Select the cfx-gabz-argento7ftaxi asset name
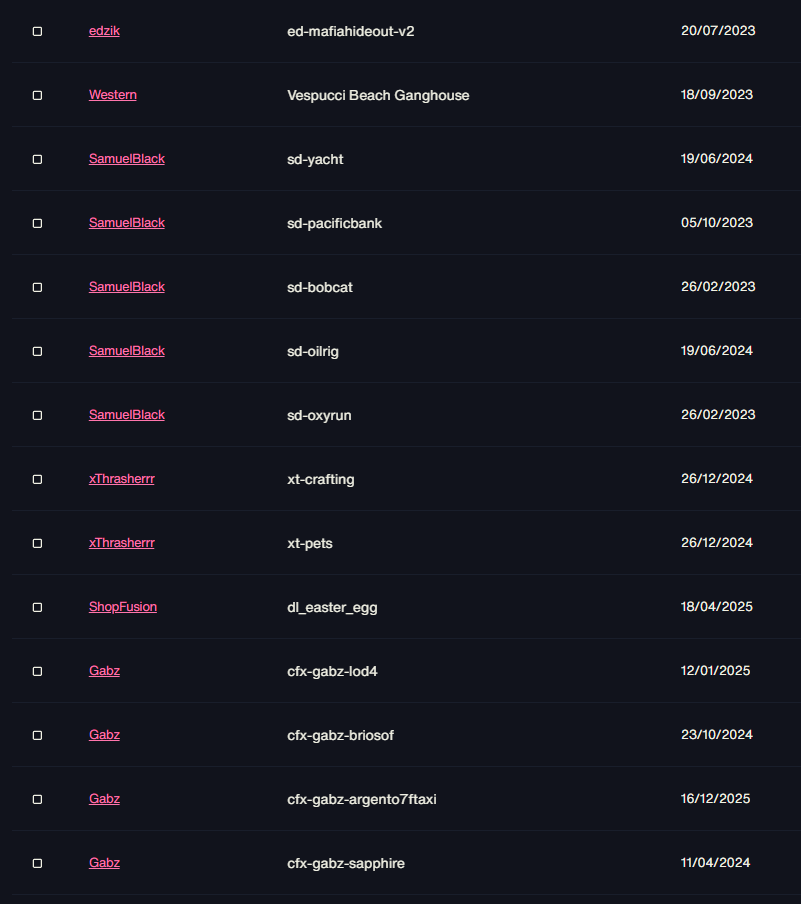801x904 pixels. tap(362, 799)
